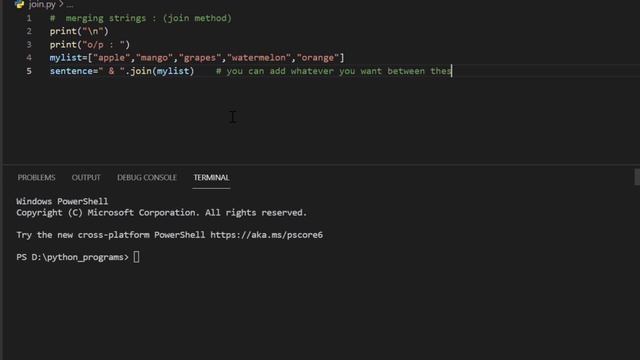Click line number 2 in the gutter
This screenshot has width=640, height=360.
(29, 31)
